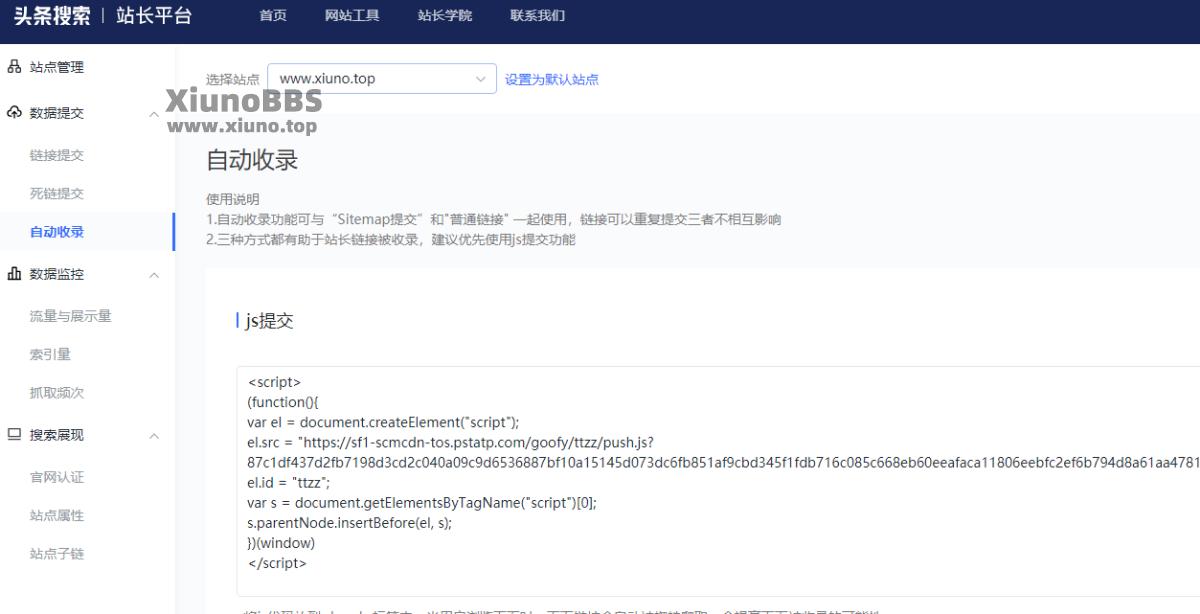
Task: Open 死链提交 sidebar item
Action: [x=57, y=193]
